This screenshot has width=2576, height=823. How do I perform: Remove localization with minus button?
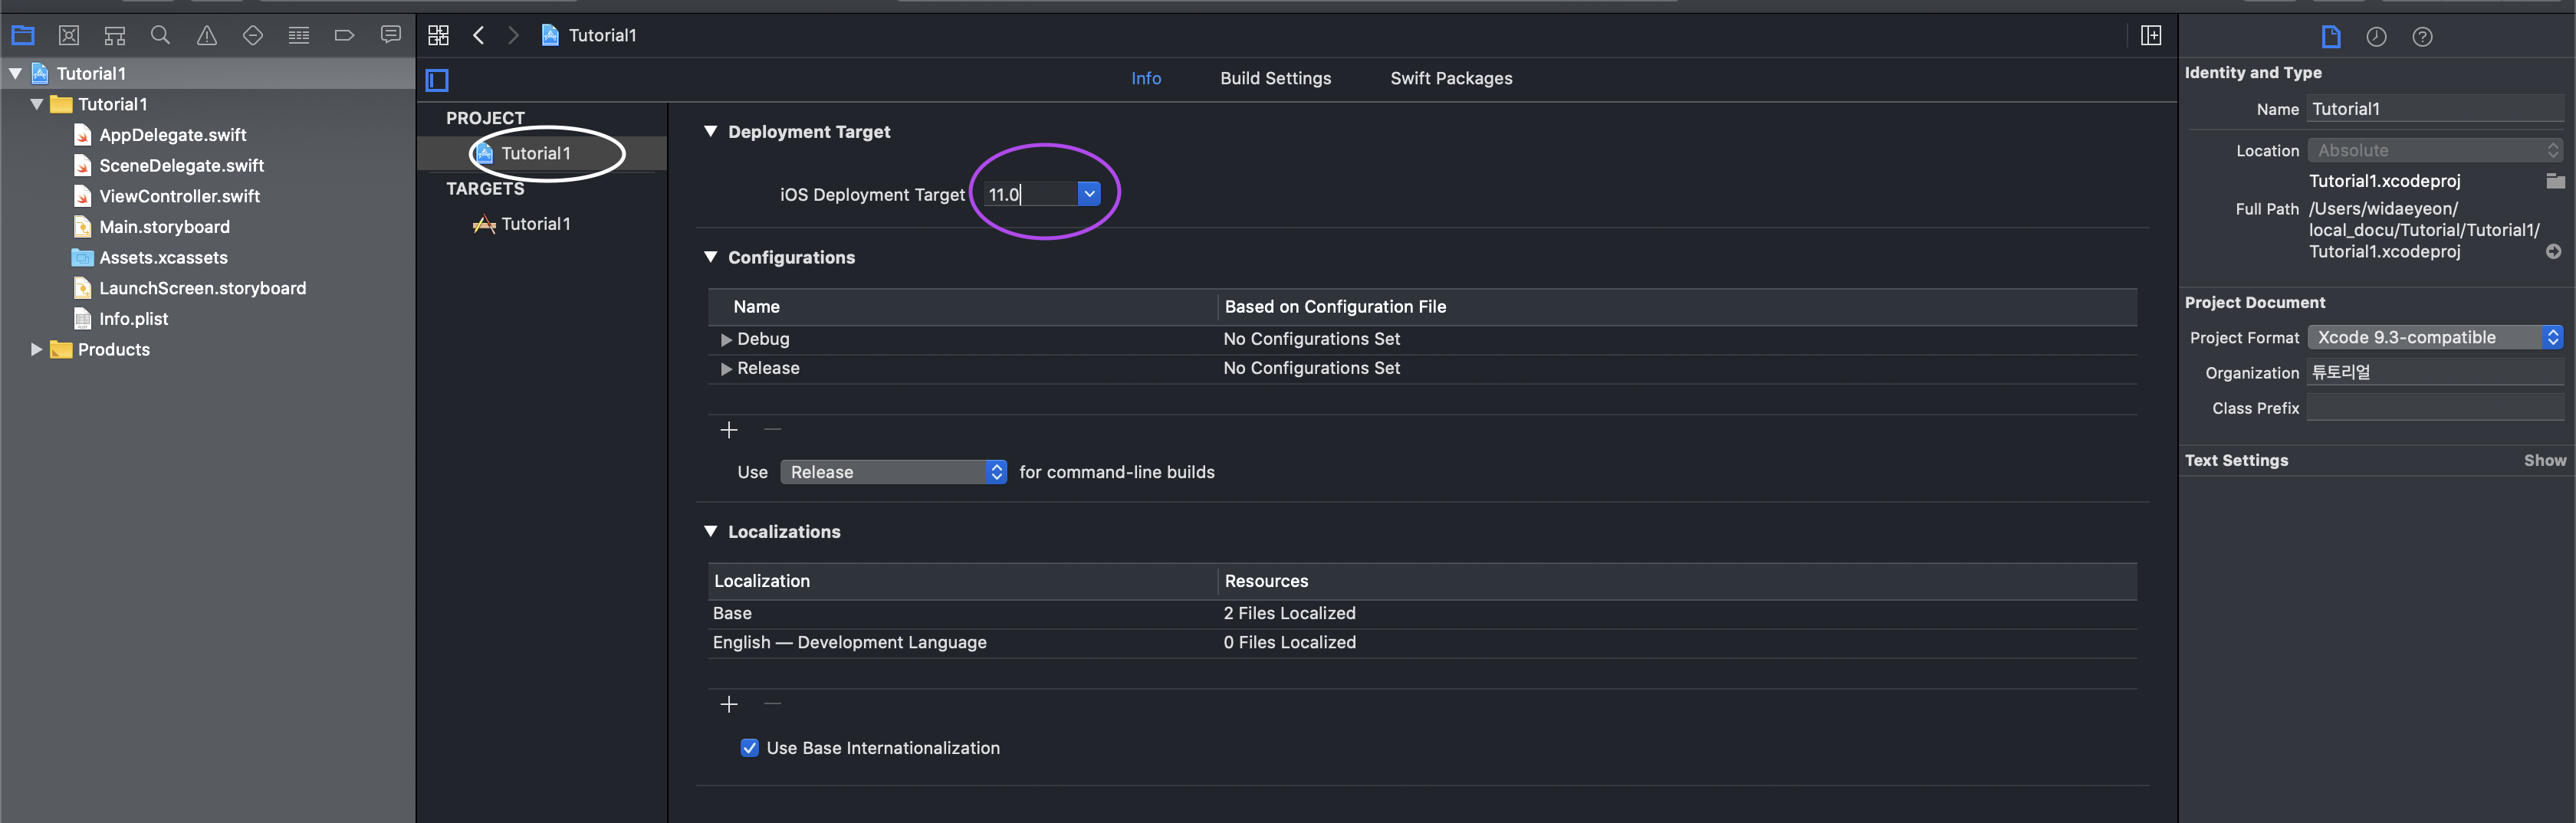coord(772,705)
